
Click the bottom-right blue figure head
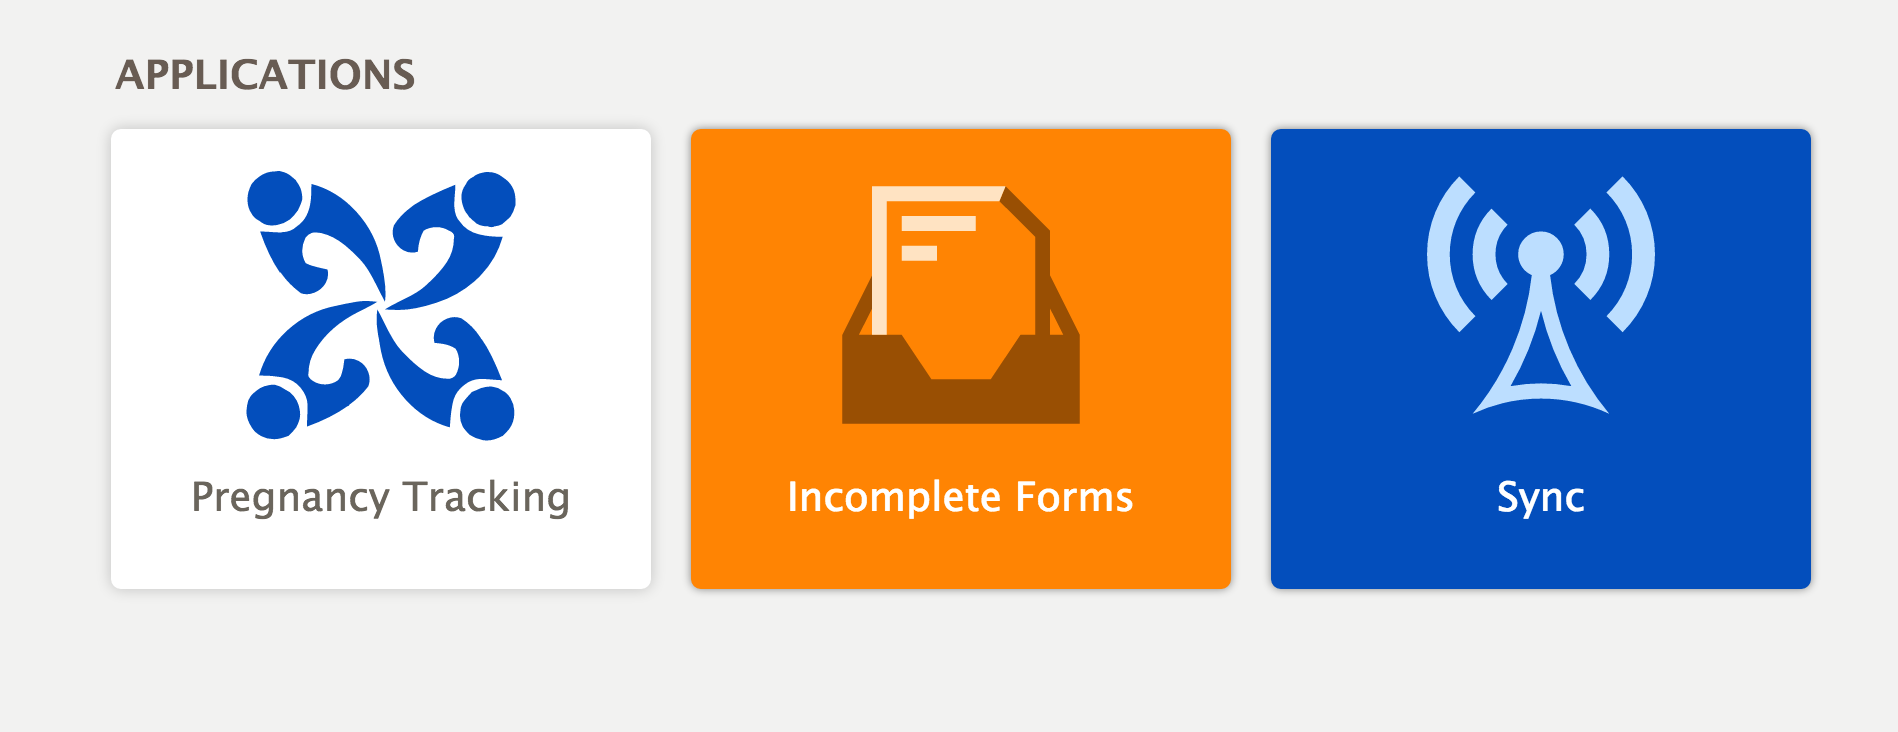point(487,412)
